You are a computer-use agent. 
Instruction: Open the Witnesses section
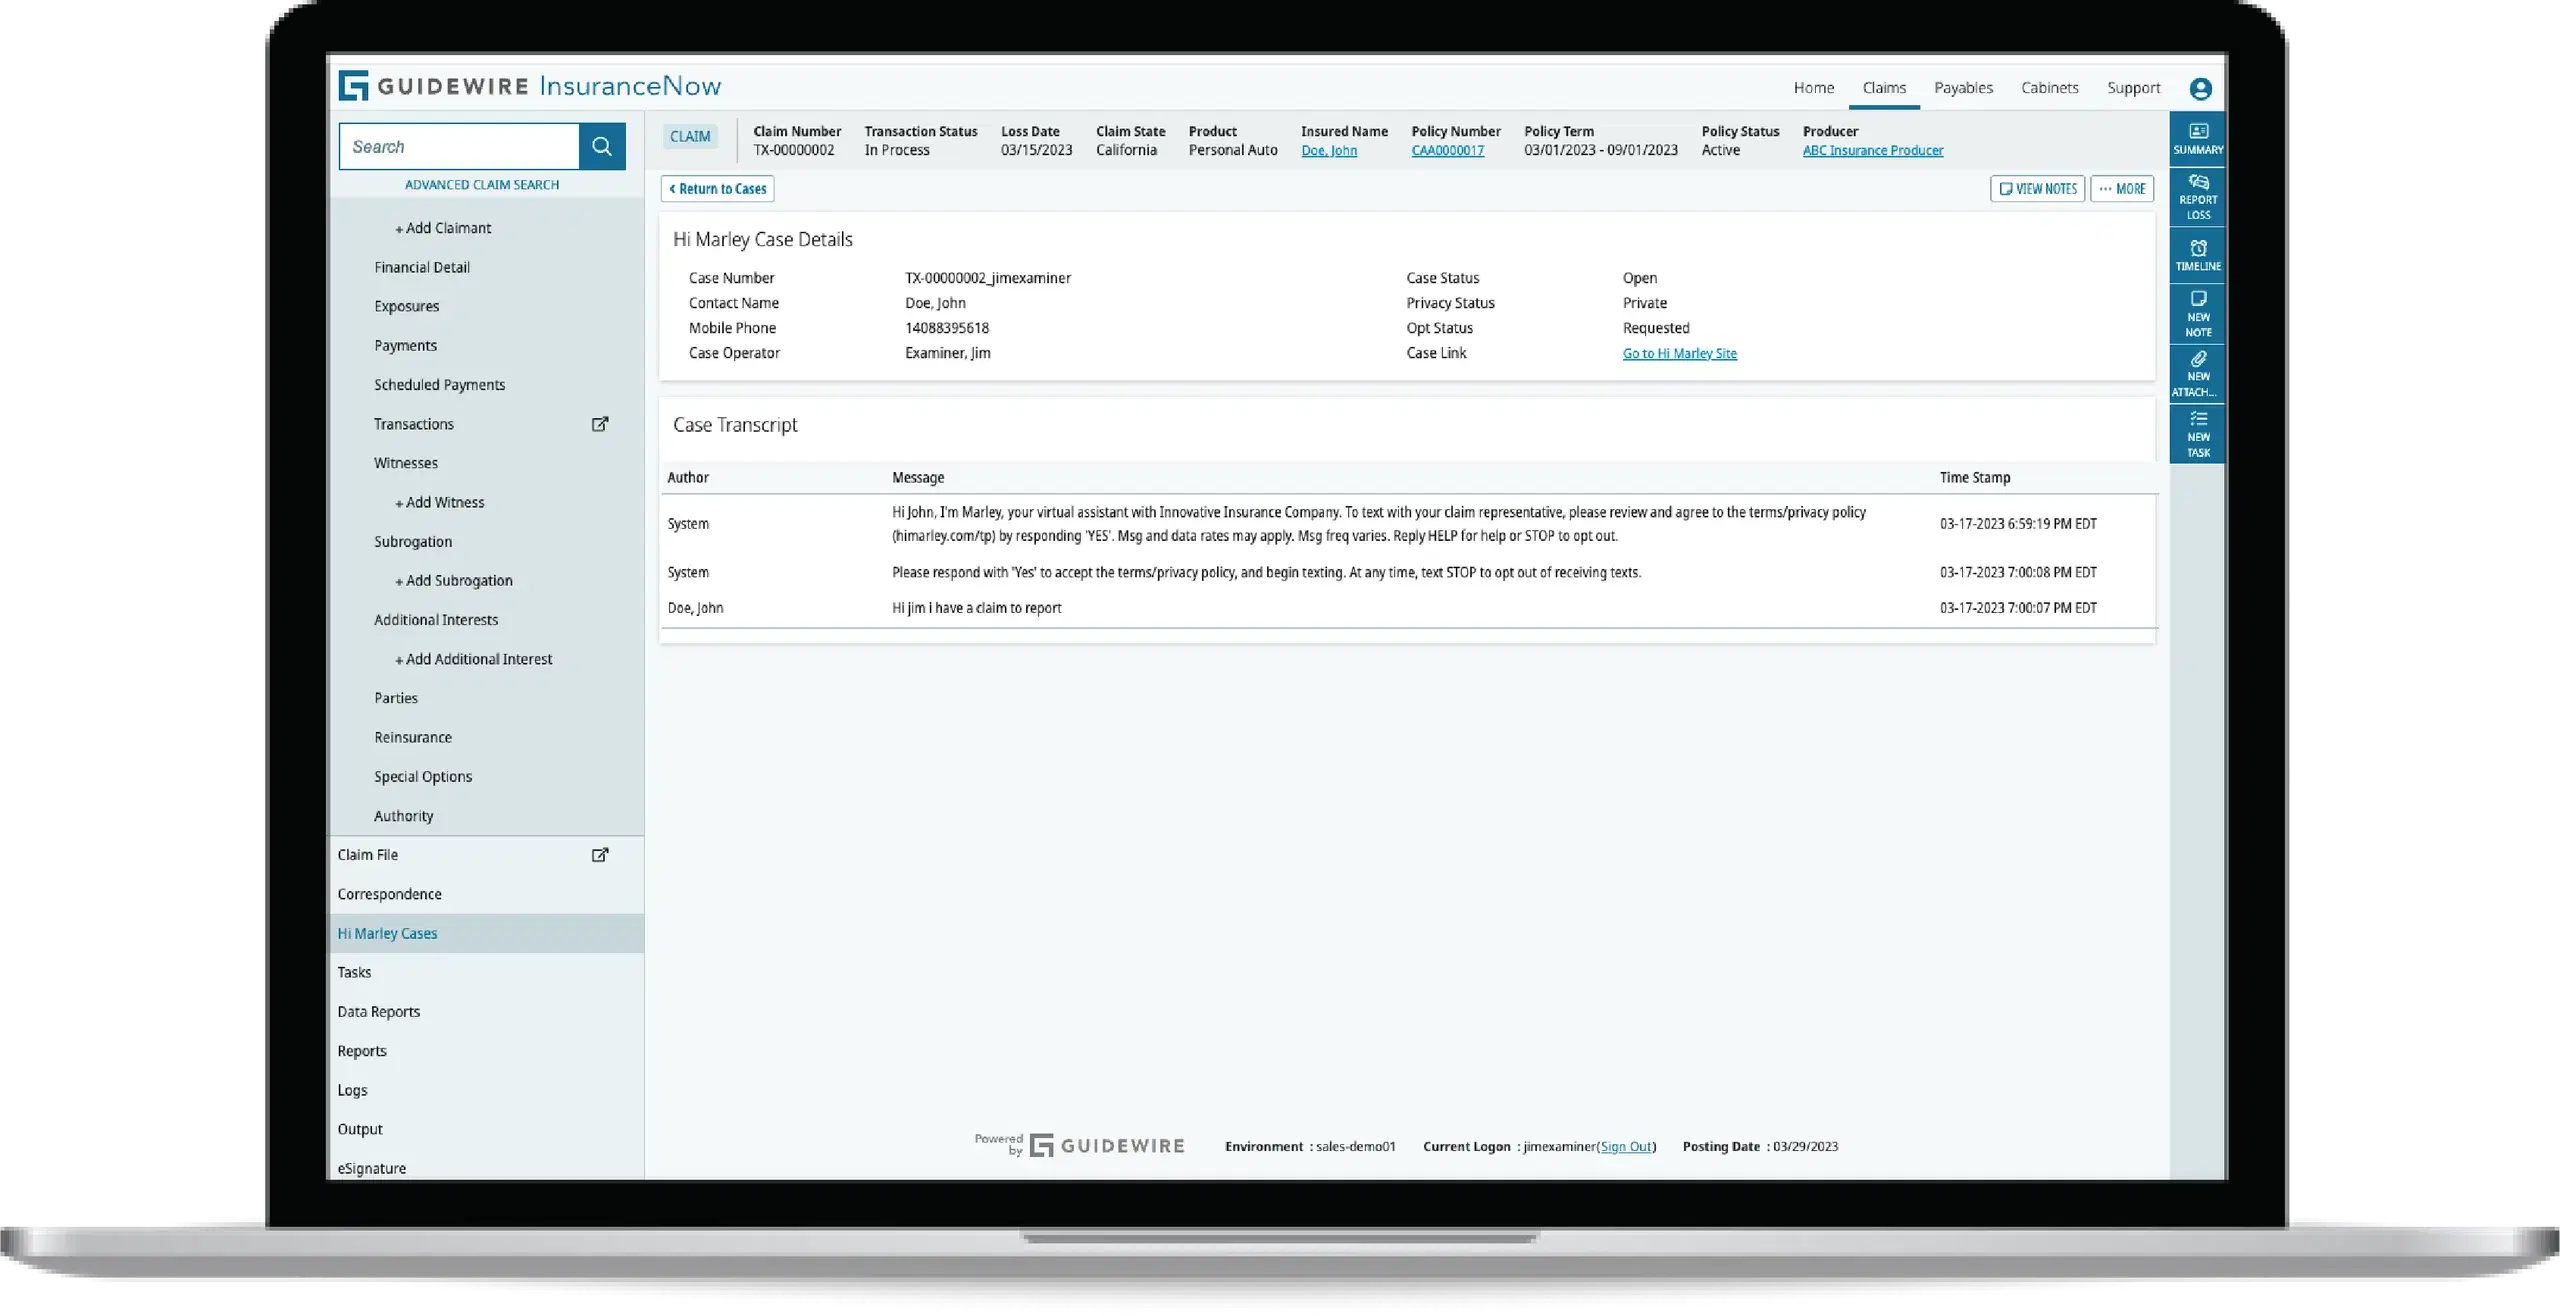(405, 463)
